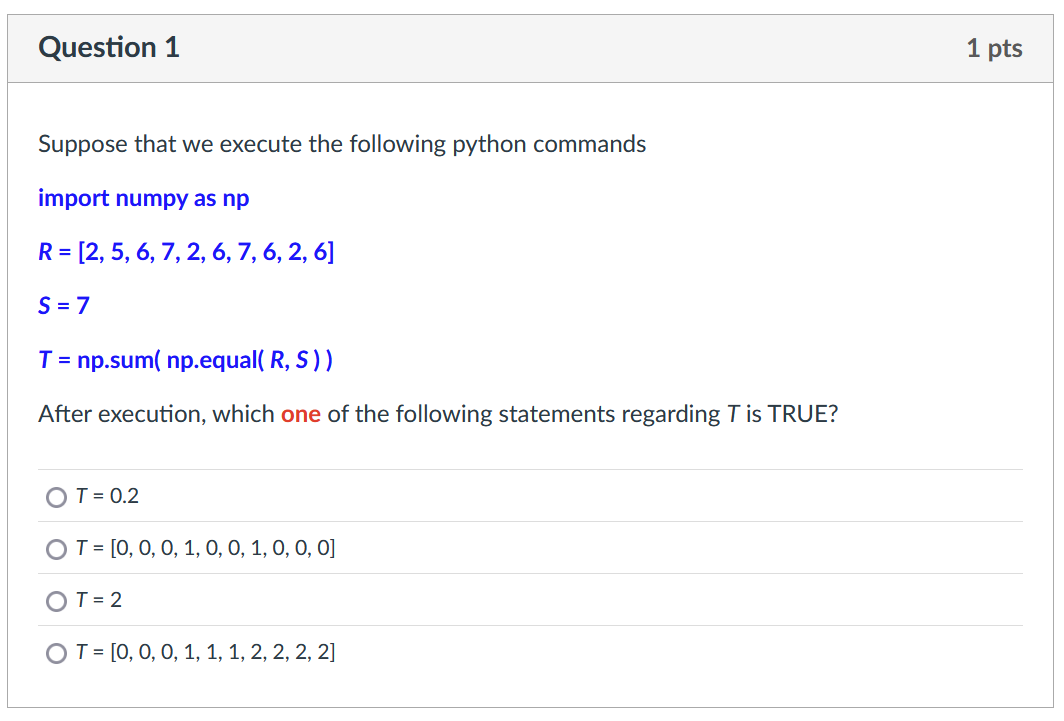Choose answer T = [0, 0, 0, 1, 0, 0, 1, 0, 0, 0]

pyautogui.click(x=56, y=549)
